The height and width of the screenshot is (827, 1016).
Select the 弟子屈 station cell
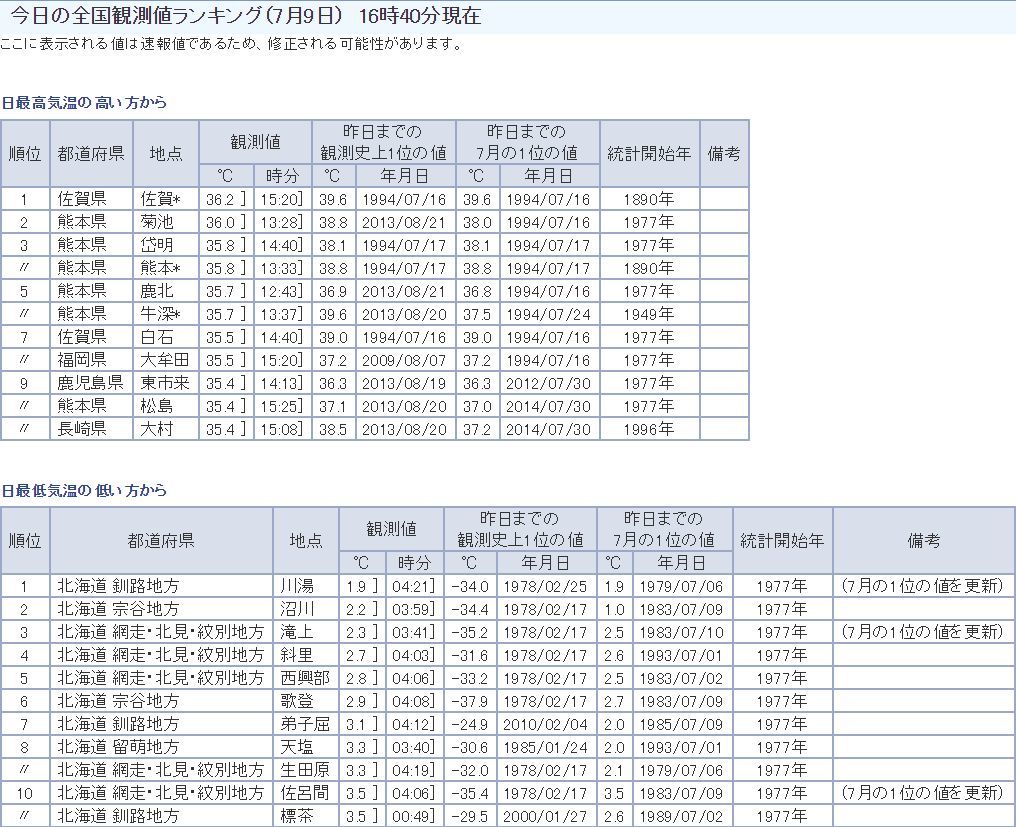pyautogui.click(x=303, y=724)
